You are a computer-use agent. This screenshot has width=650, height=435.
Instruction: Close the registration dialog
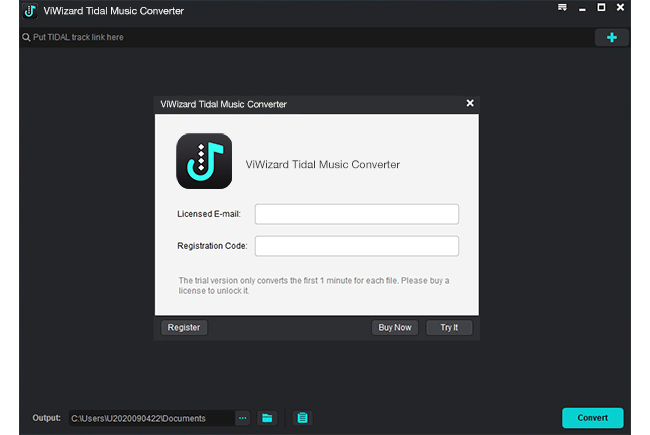click(470, 103)
